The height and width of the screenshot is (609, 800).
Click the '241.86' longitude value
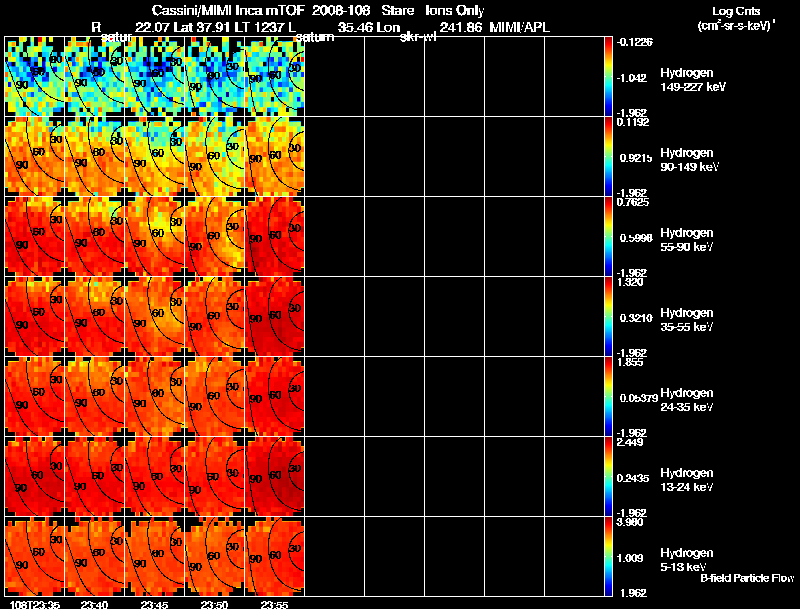pyautogui.click(x=461, y=27)
